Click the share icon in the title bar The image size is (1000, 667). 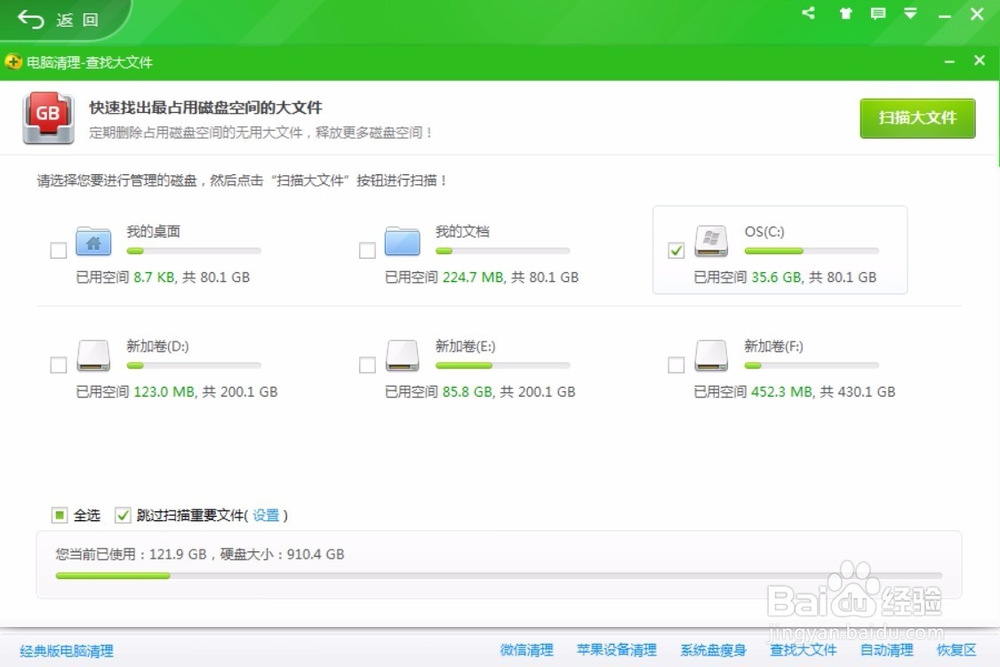(808, 14)
